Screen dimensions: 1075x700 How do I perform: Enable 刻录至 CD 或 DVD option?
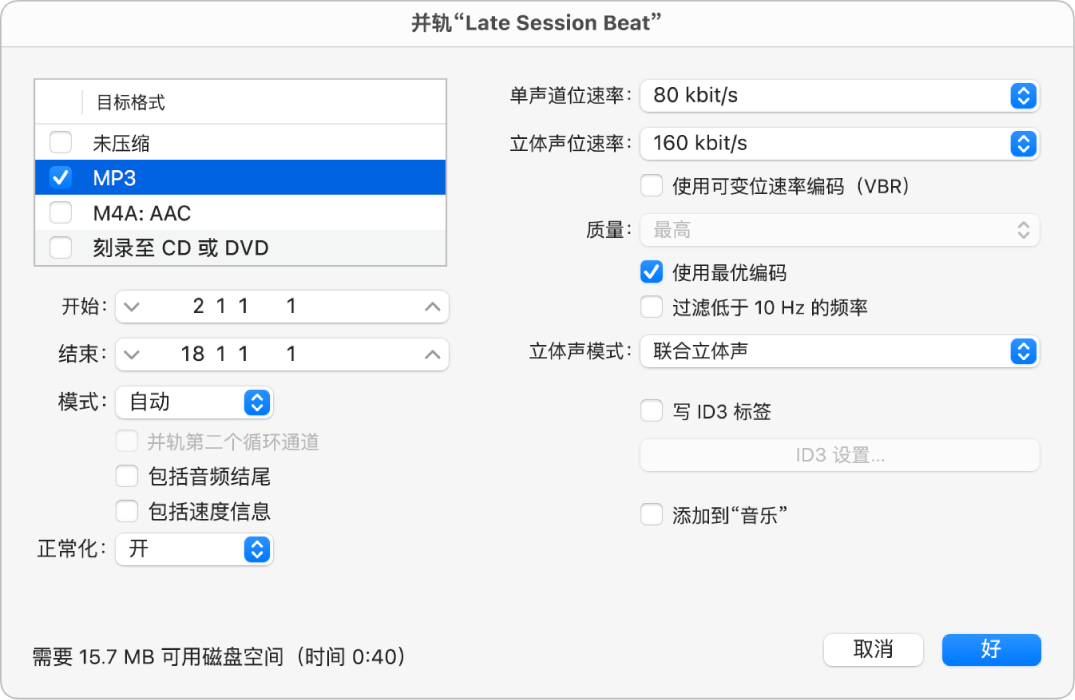pos(60,247)
